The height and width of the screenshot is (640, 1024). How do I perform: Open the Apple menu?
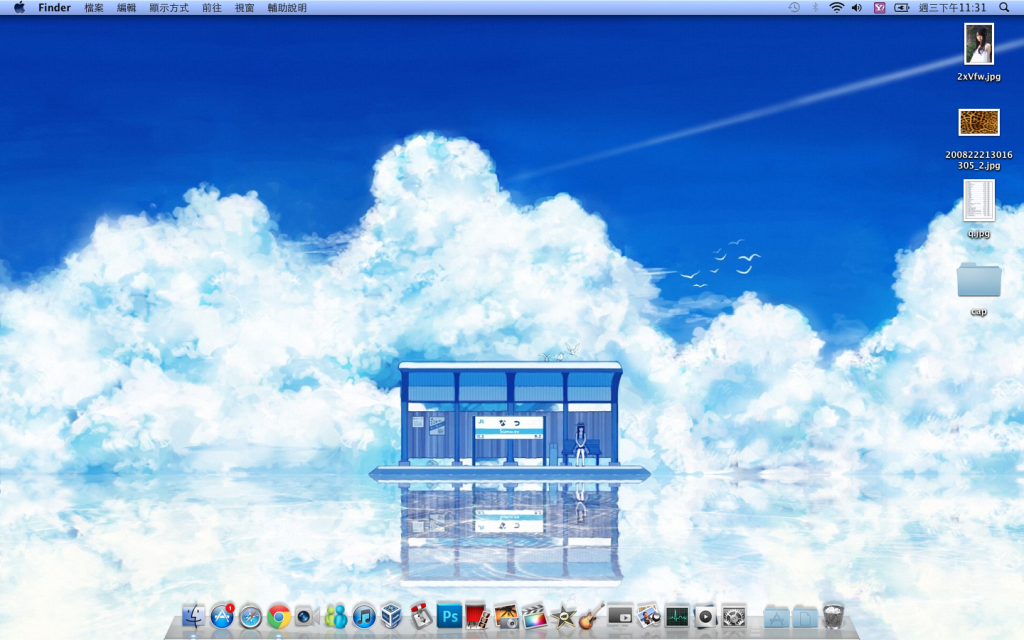coord(19,8)
